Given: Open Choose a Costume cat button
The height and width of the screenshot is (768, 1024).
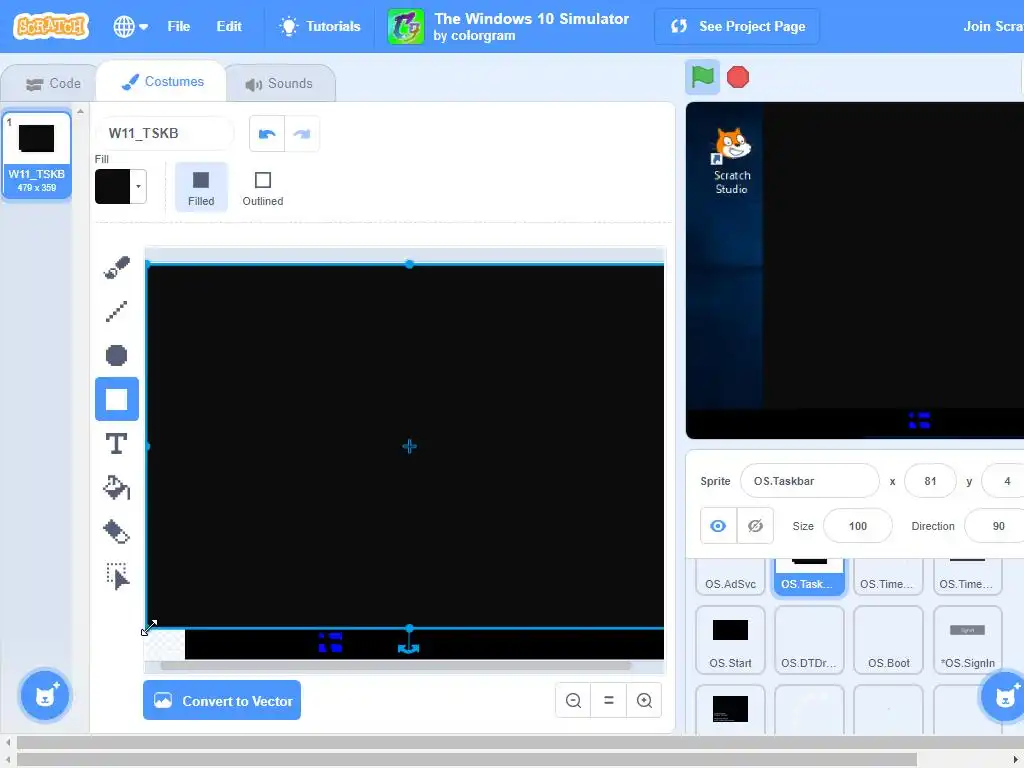Looking at the screenshot, I should pos(45,696).
